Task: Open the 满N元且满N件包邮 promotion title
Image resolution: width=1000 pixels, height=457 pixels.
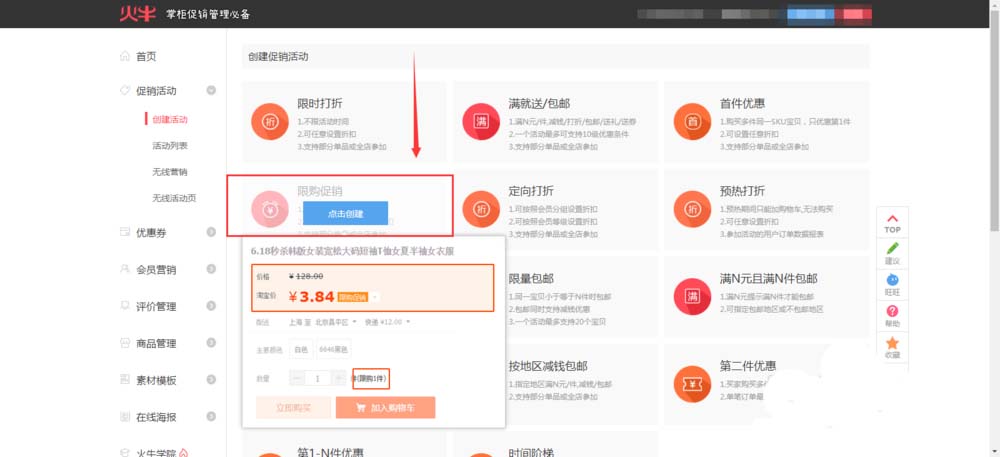Action: [x=768, y=279]
